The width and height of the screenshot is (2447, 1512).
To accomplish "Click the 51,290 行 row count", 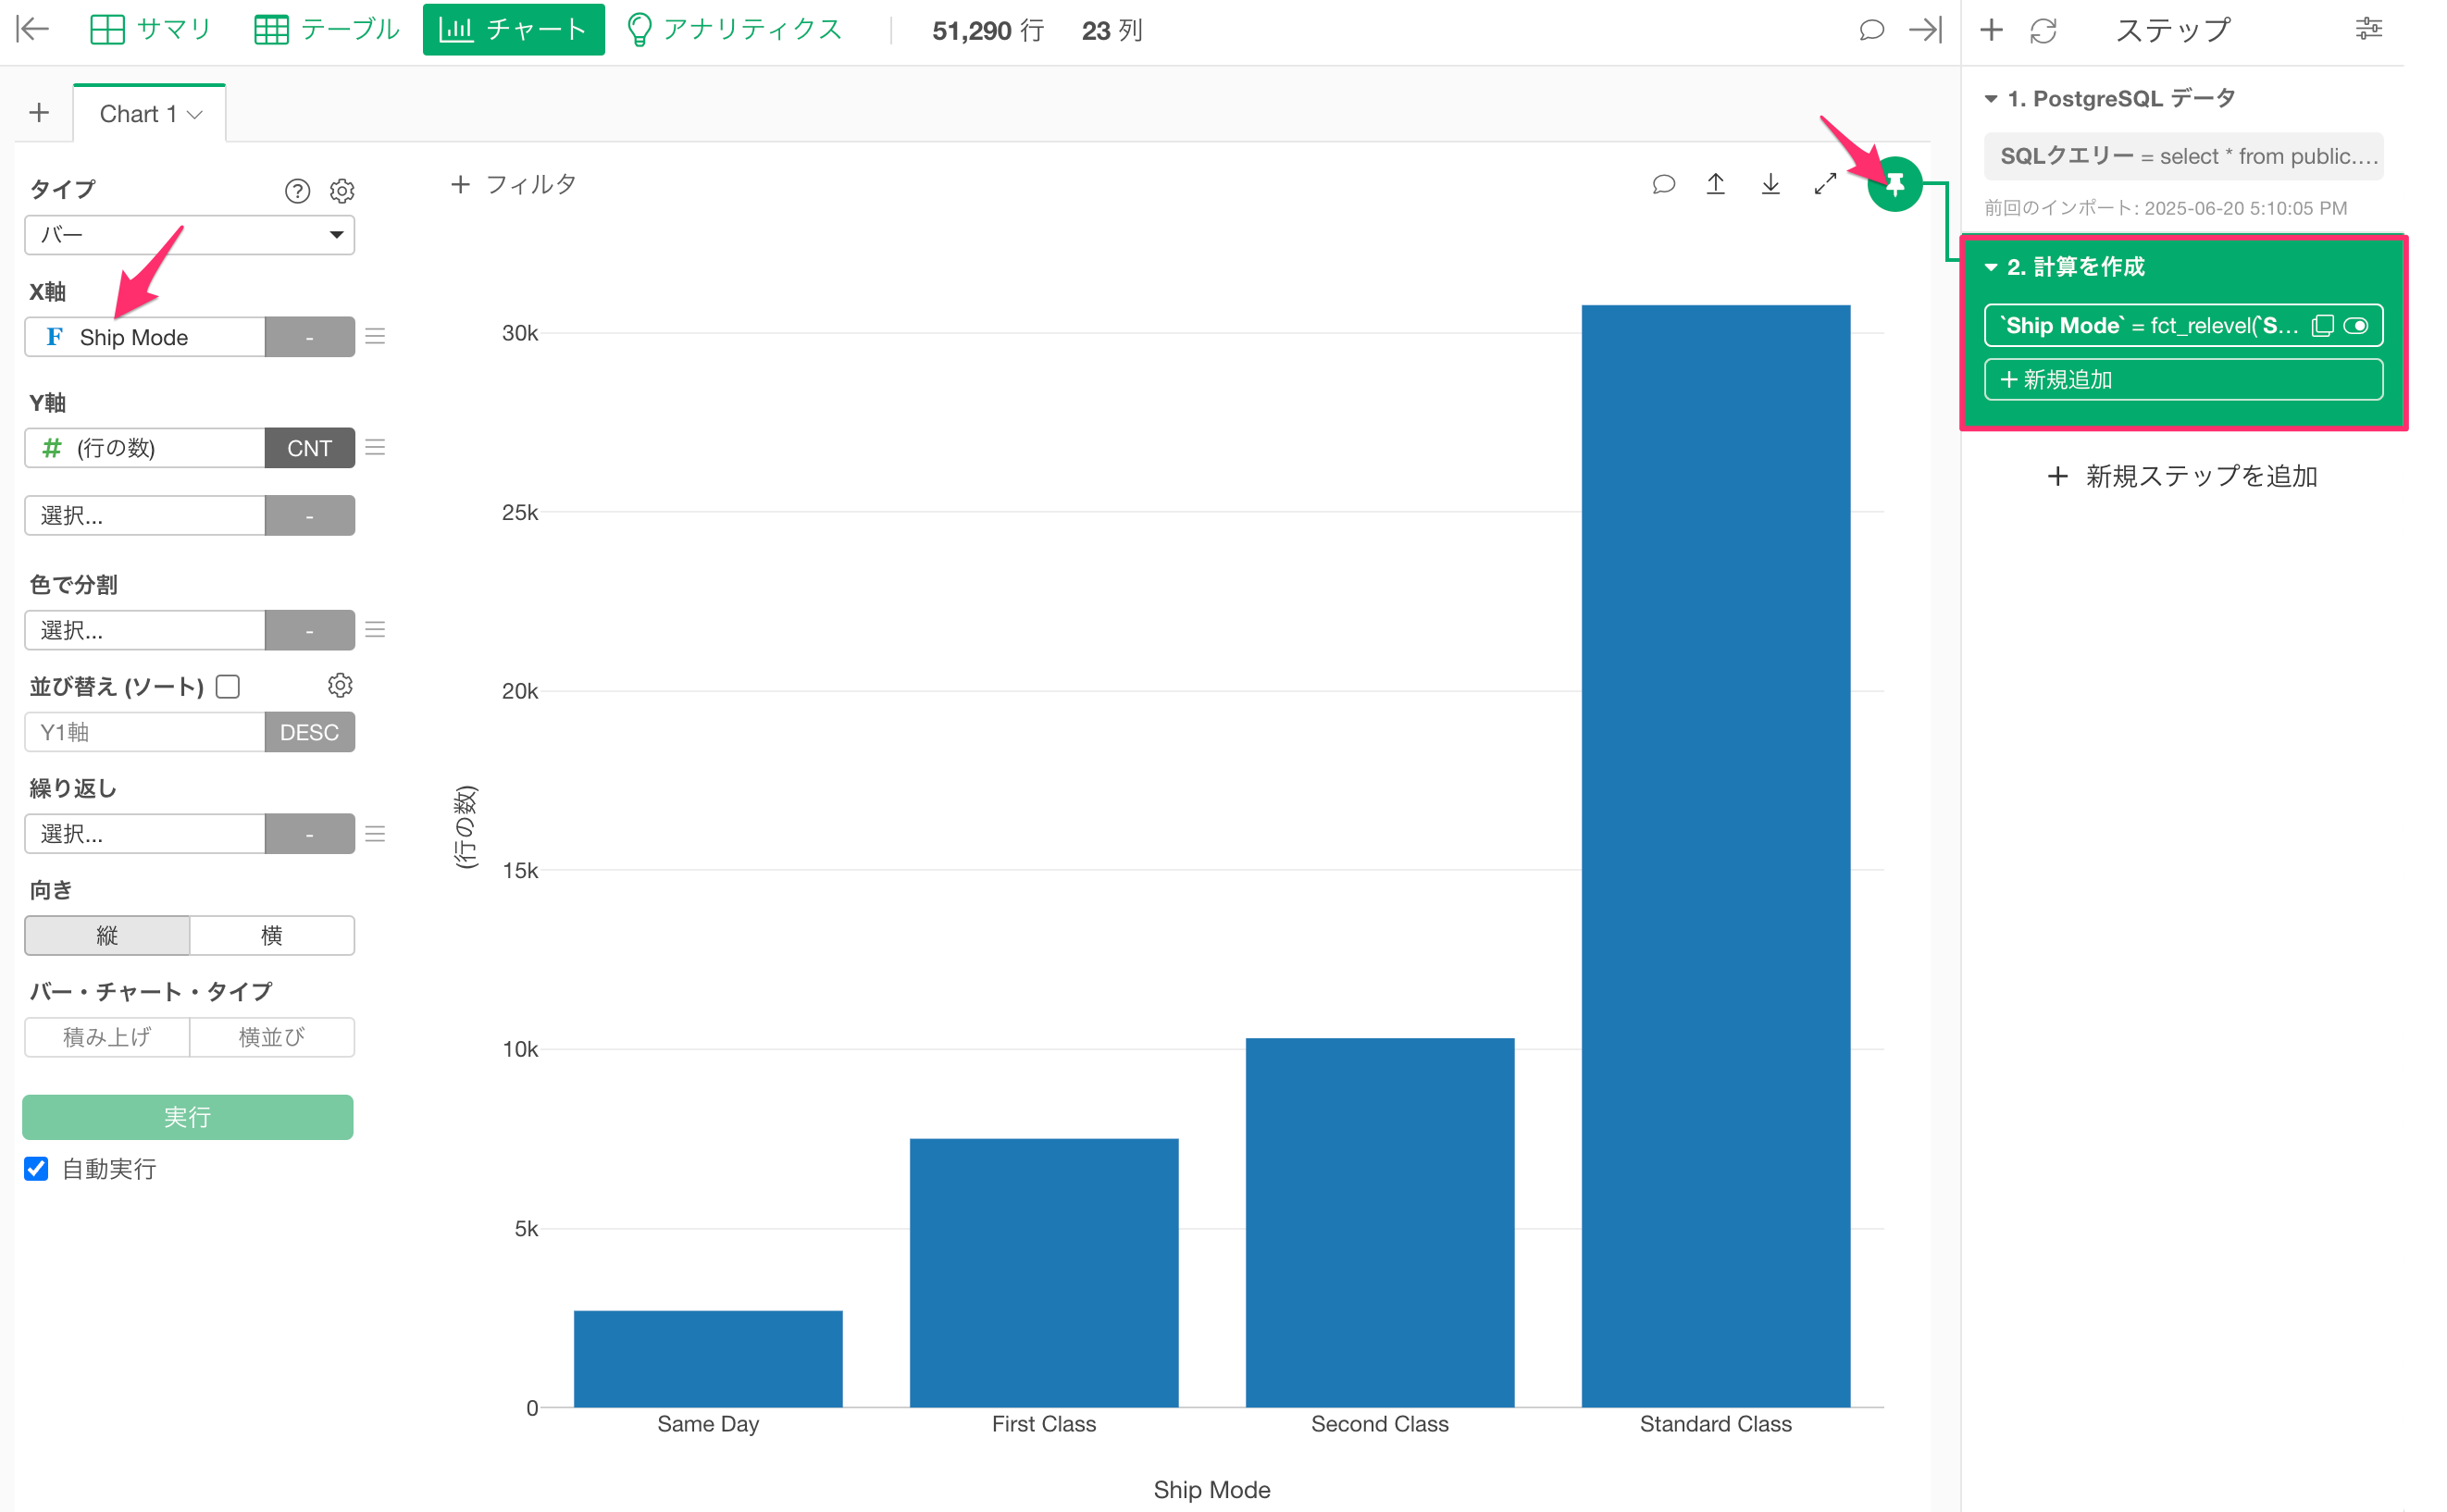I will click(x=988, y=31).
